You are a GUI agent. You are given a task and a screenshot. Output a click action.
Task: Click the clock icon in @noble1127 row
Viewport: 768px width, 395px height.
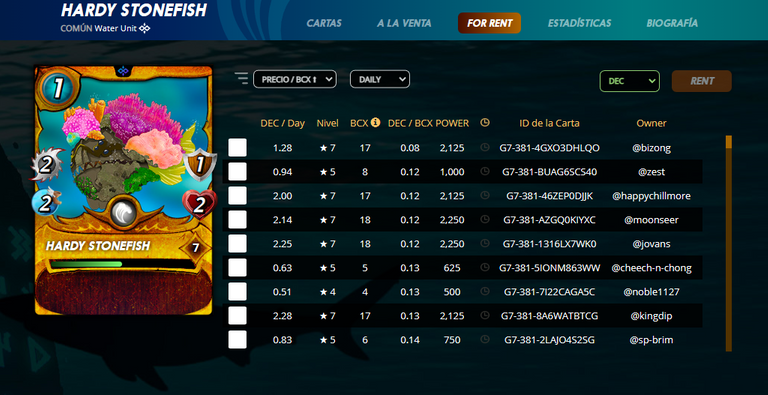click(x=484, y=292)
